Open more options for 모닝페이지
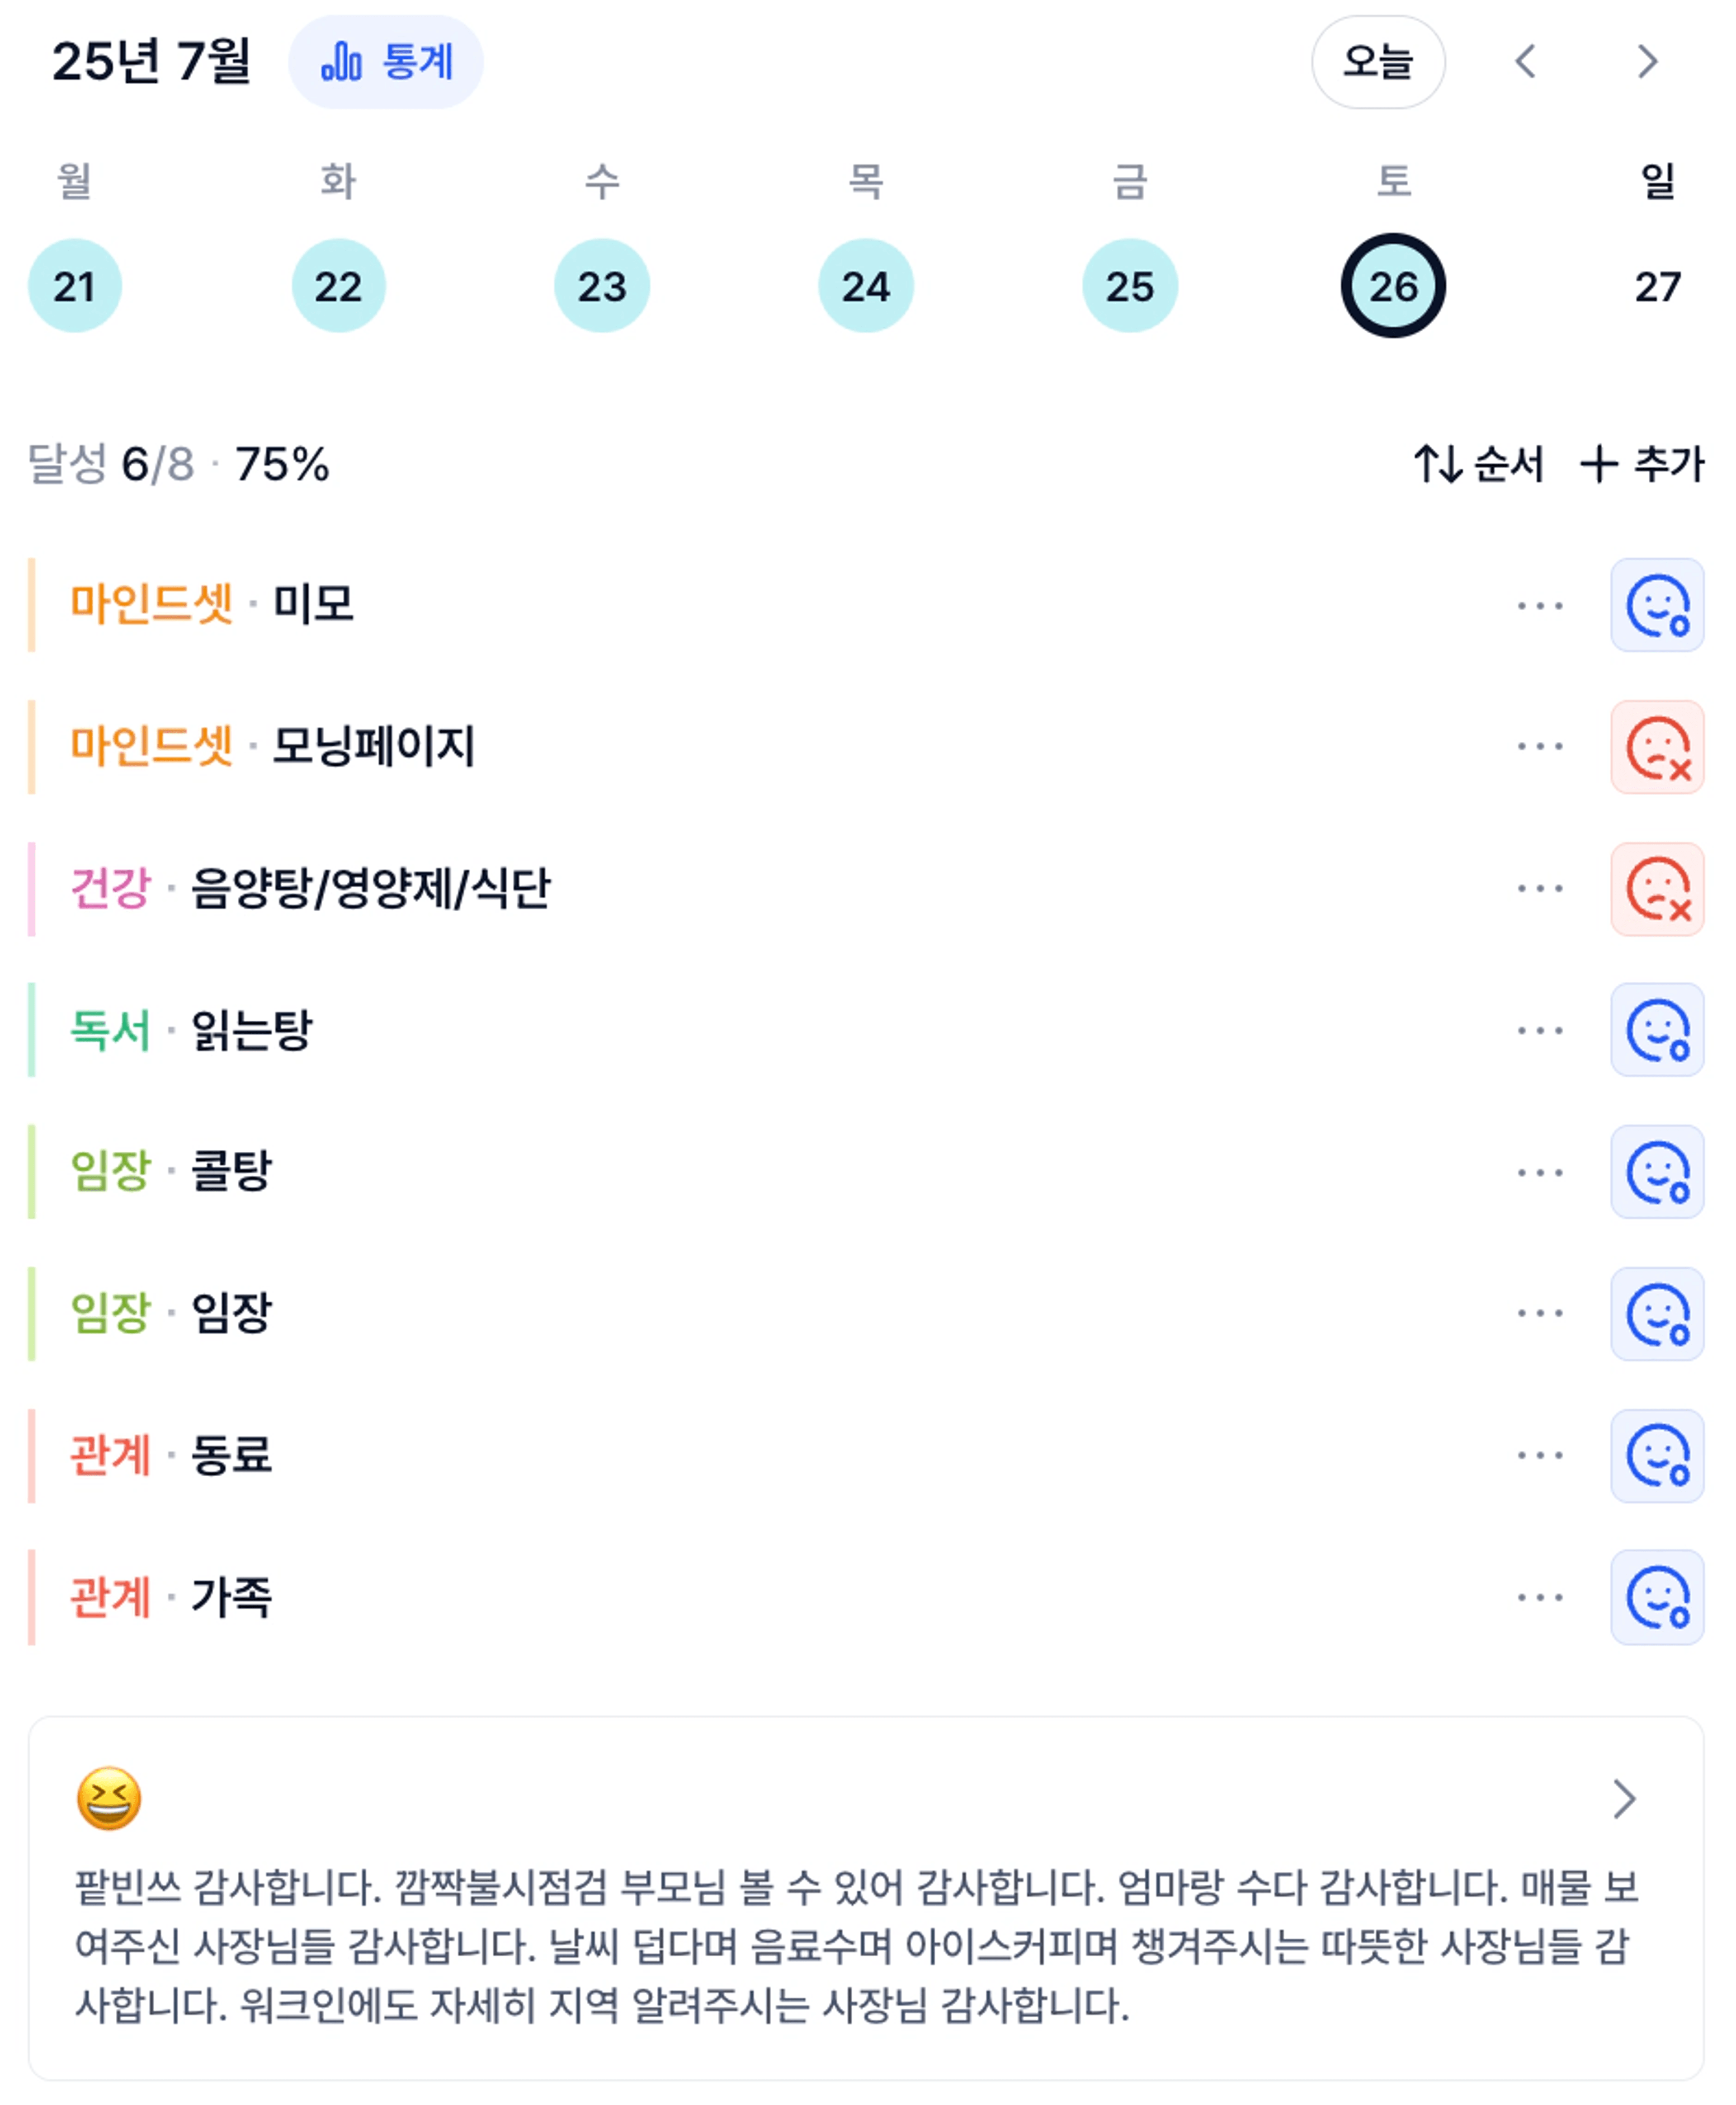1736x2105 pixels. [1540, 747]
